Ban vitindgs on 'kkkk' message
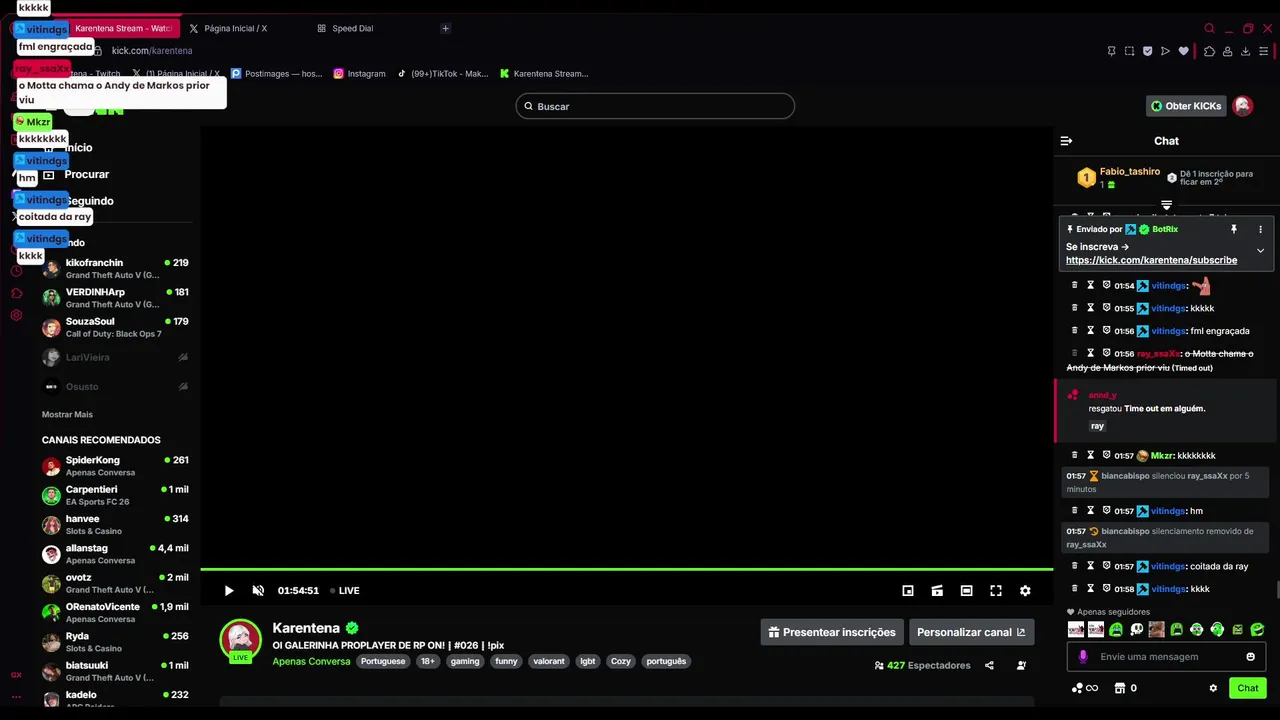The height and width of the screenshot is (720, 1280). pos(1107,589)
